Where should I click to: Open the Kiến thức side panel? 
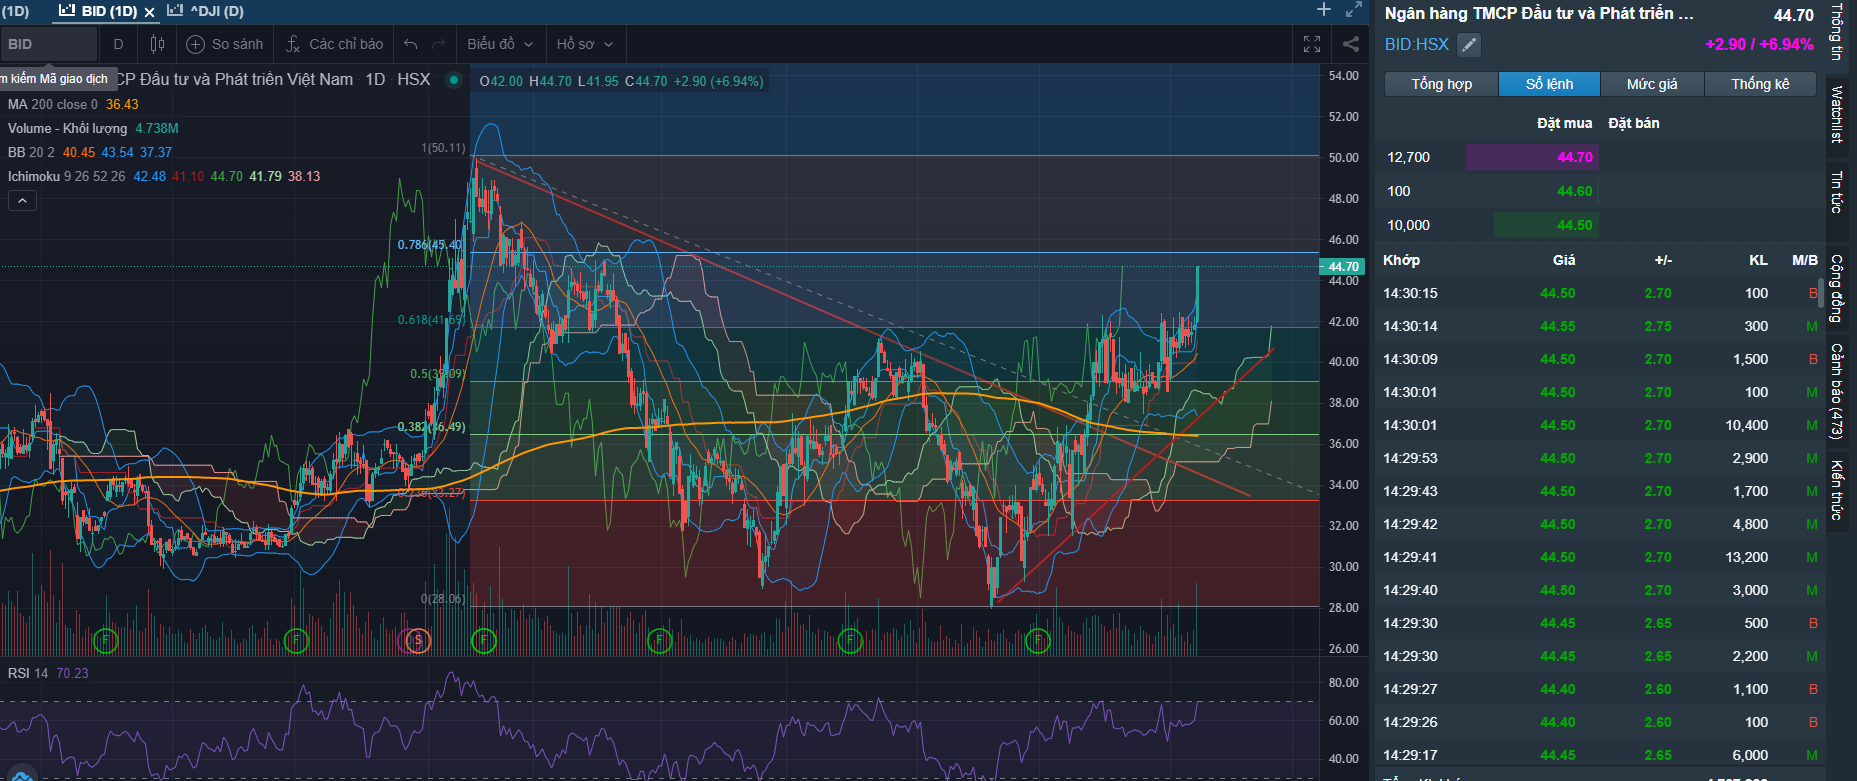click(x=1838, y=490)
